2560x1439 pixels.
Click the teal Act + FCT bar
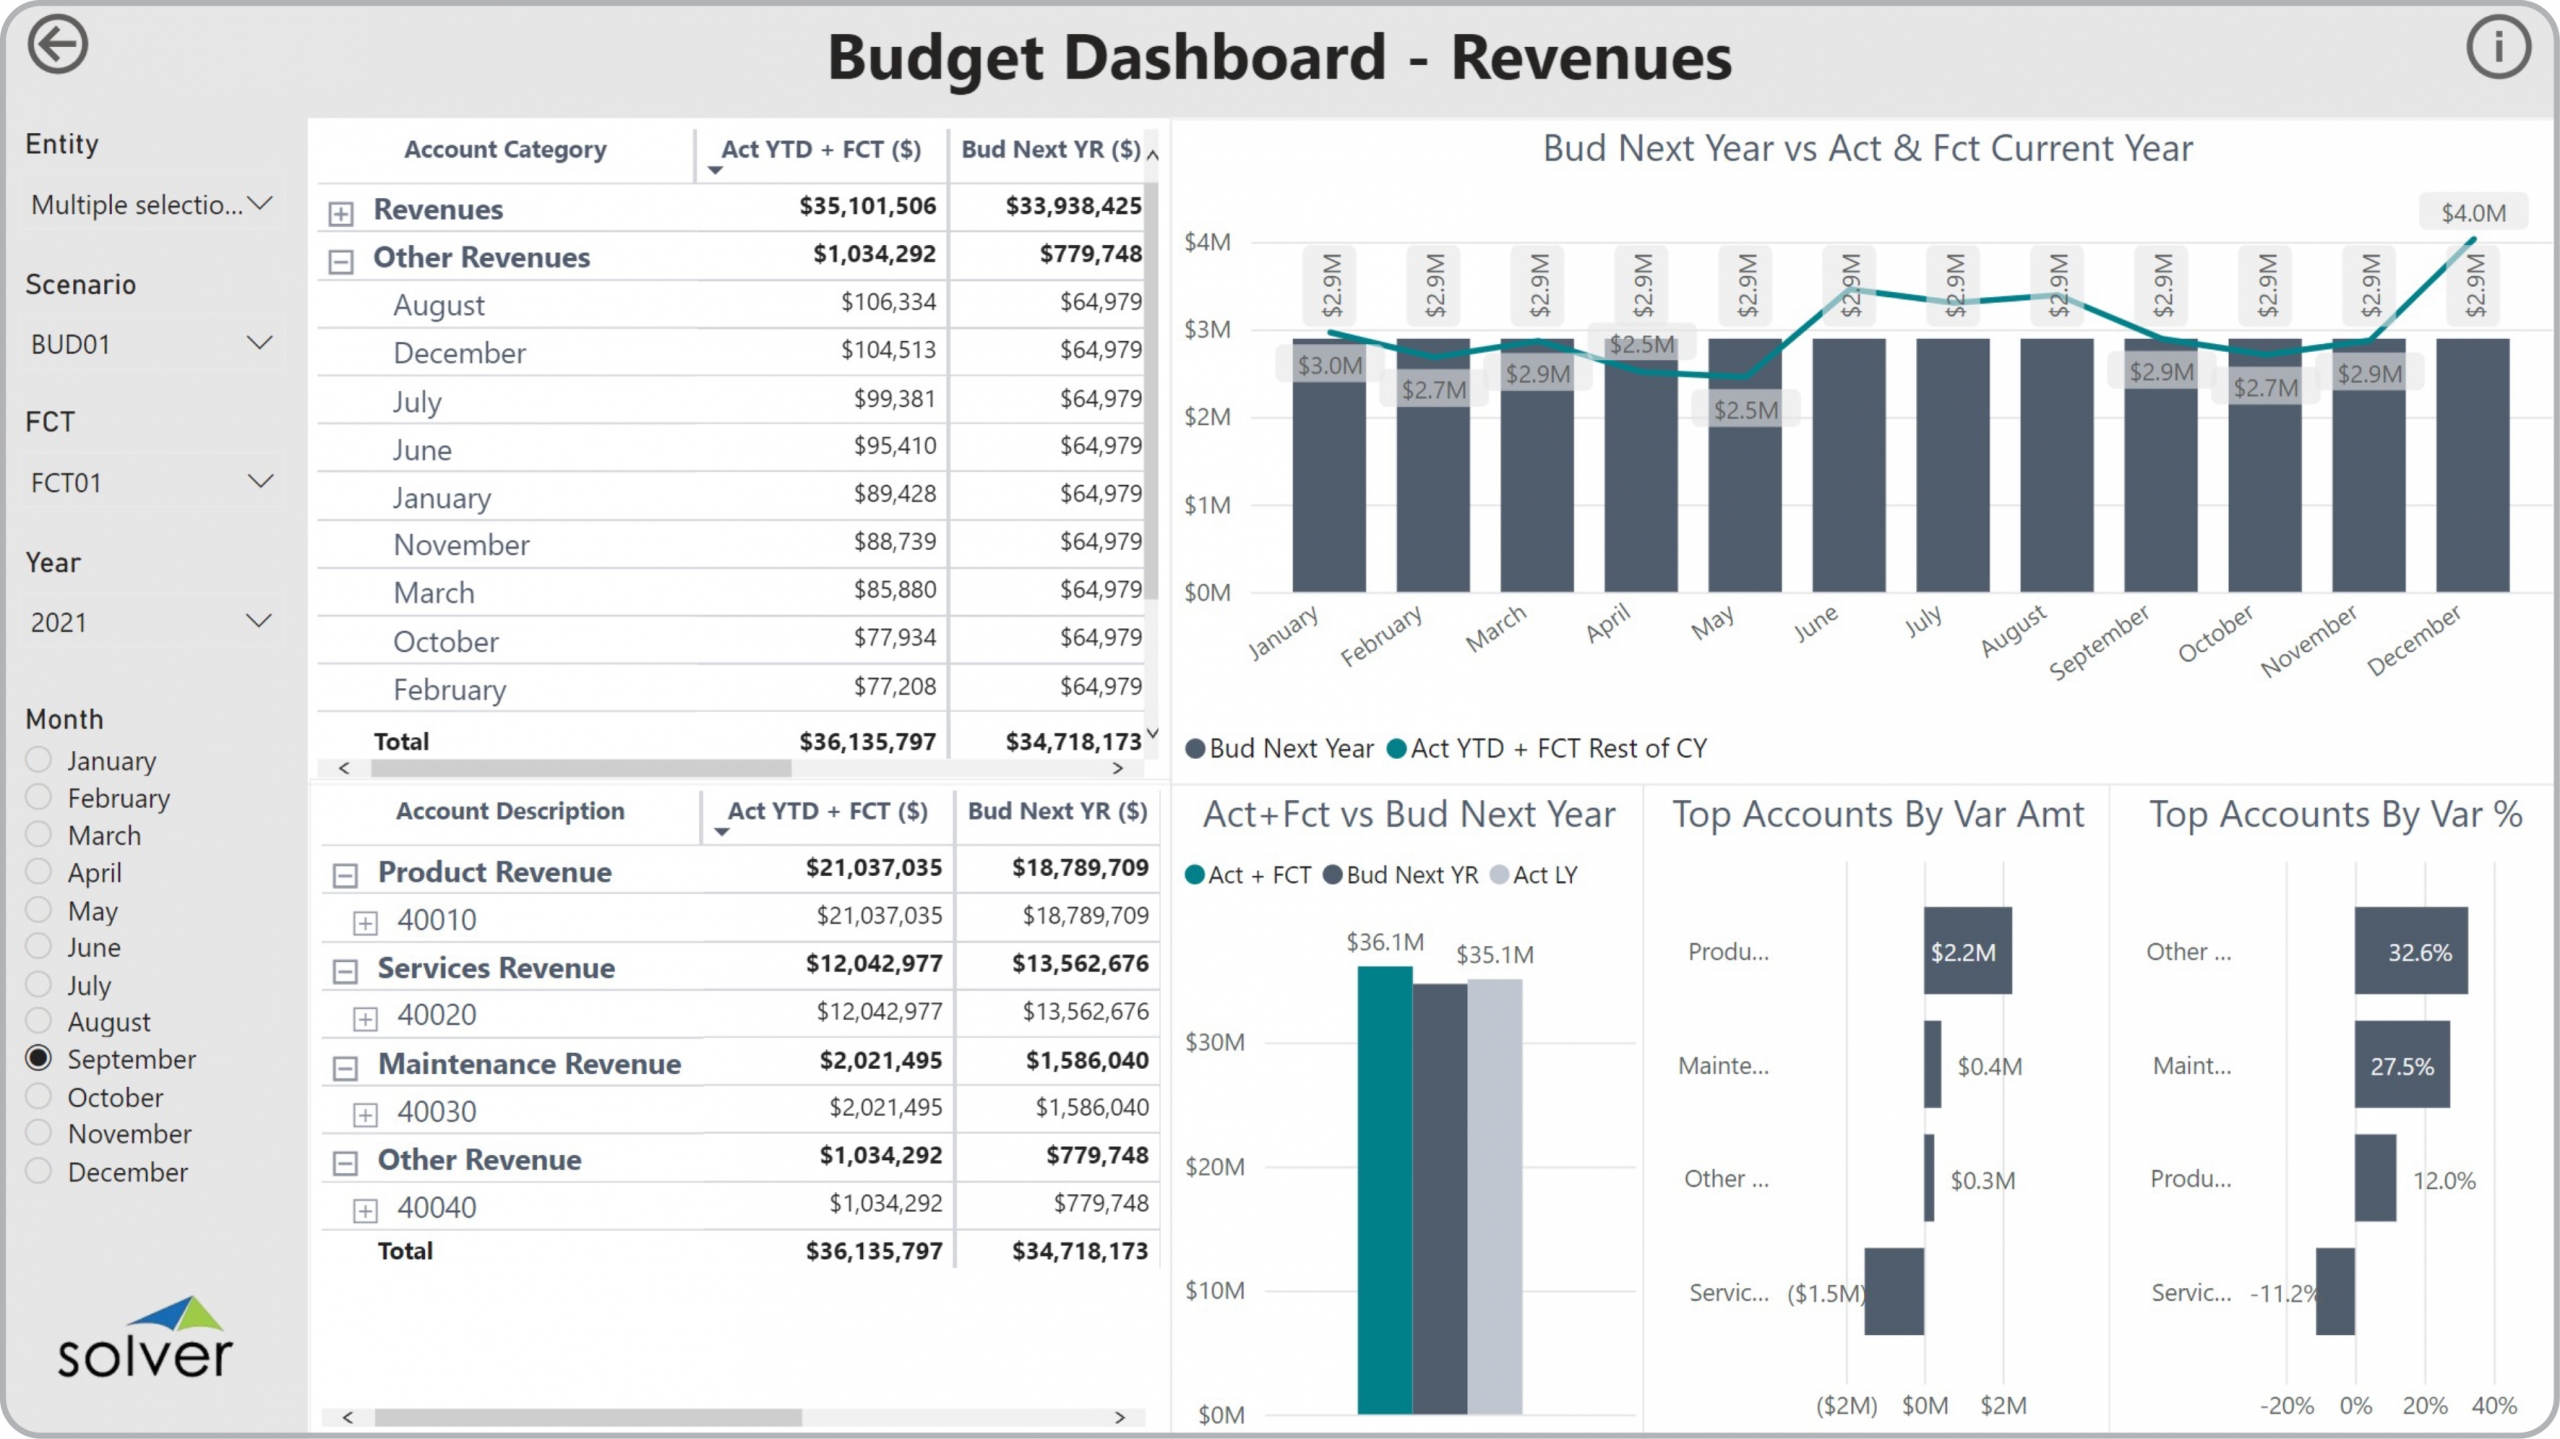(x=1384, y=1188)
